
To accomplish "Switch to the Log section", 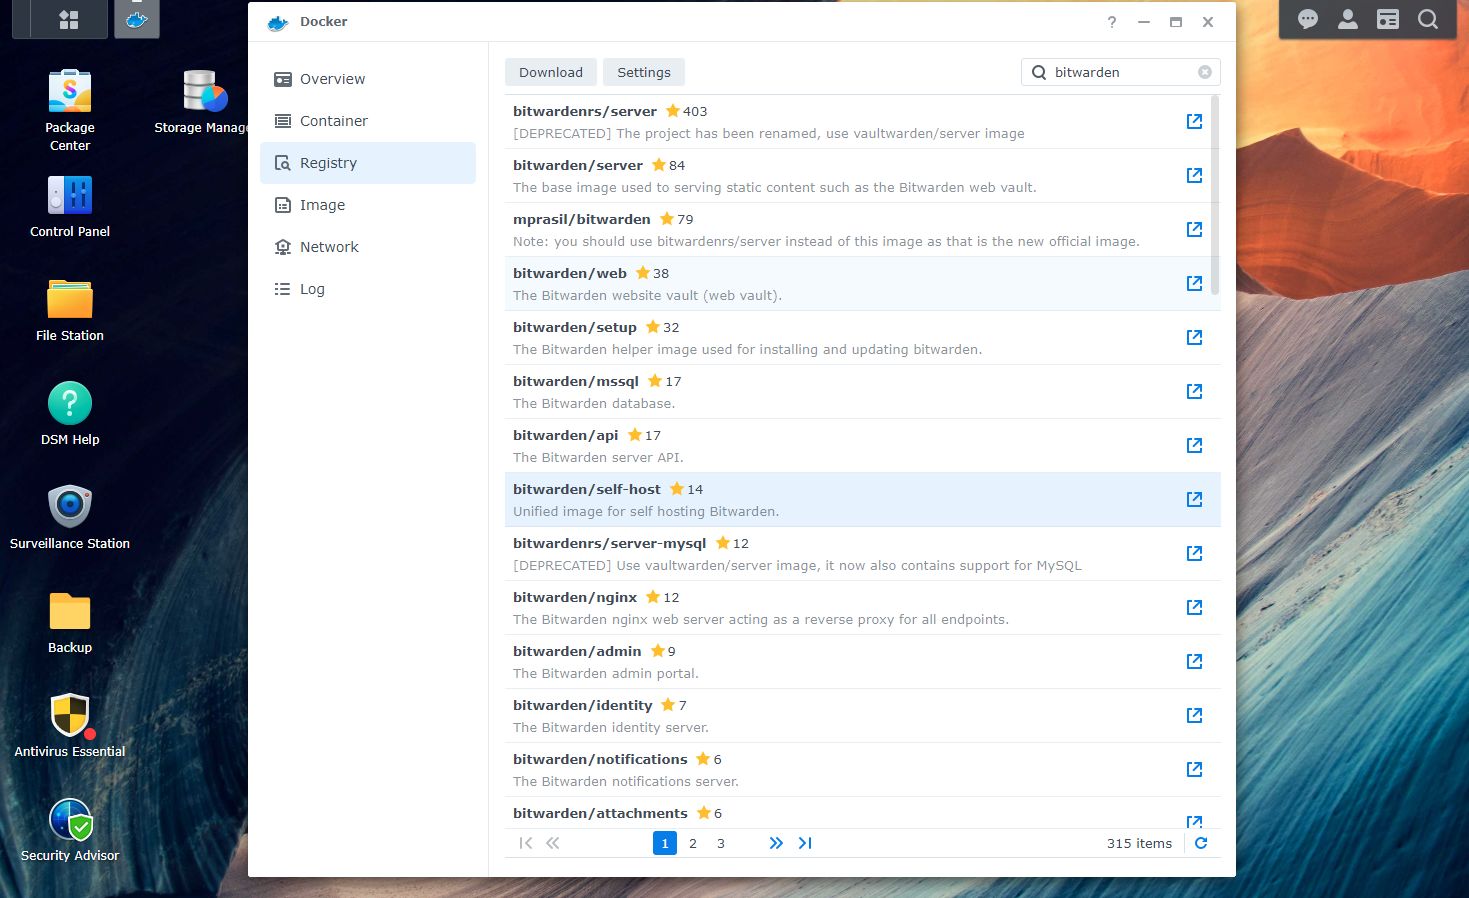I will [x=368, y=289].
